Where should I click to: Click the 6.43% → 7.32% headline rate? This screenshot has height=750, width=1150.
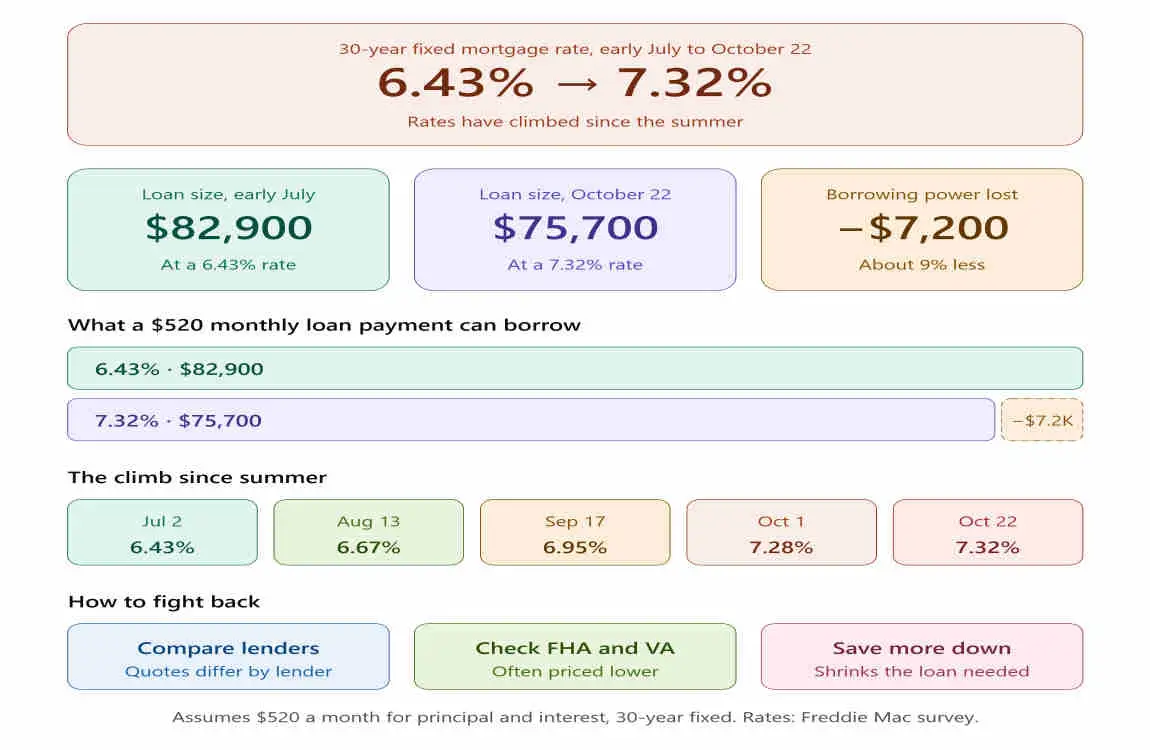click(575, 82)
